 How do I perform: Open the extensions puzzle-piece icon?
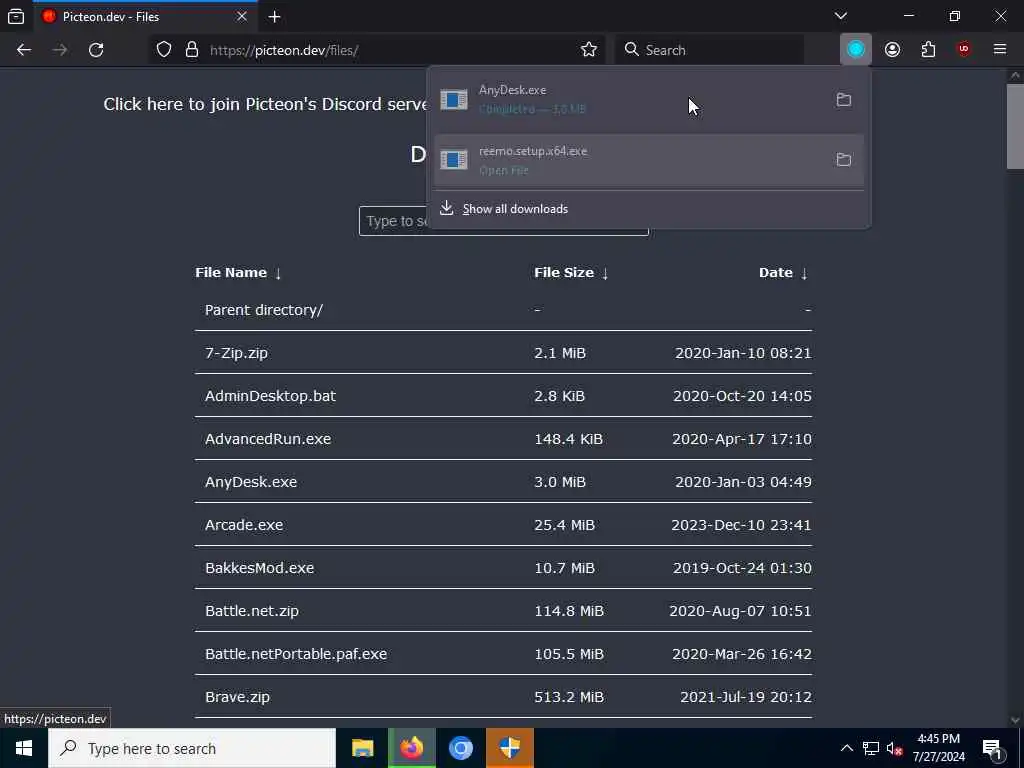[x=928, y=50]
